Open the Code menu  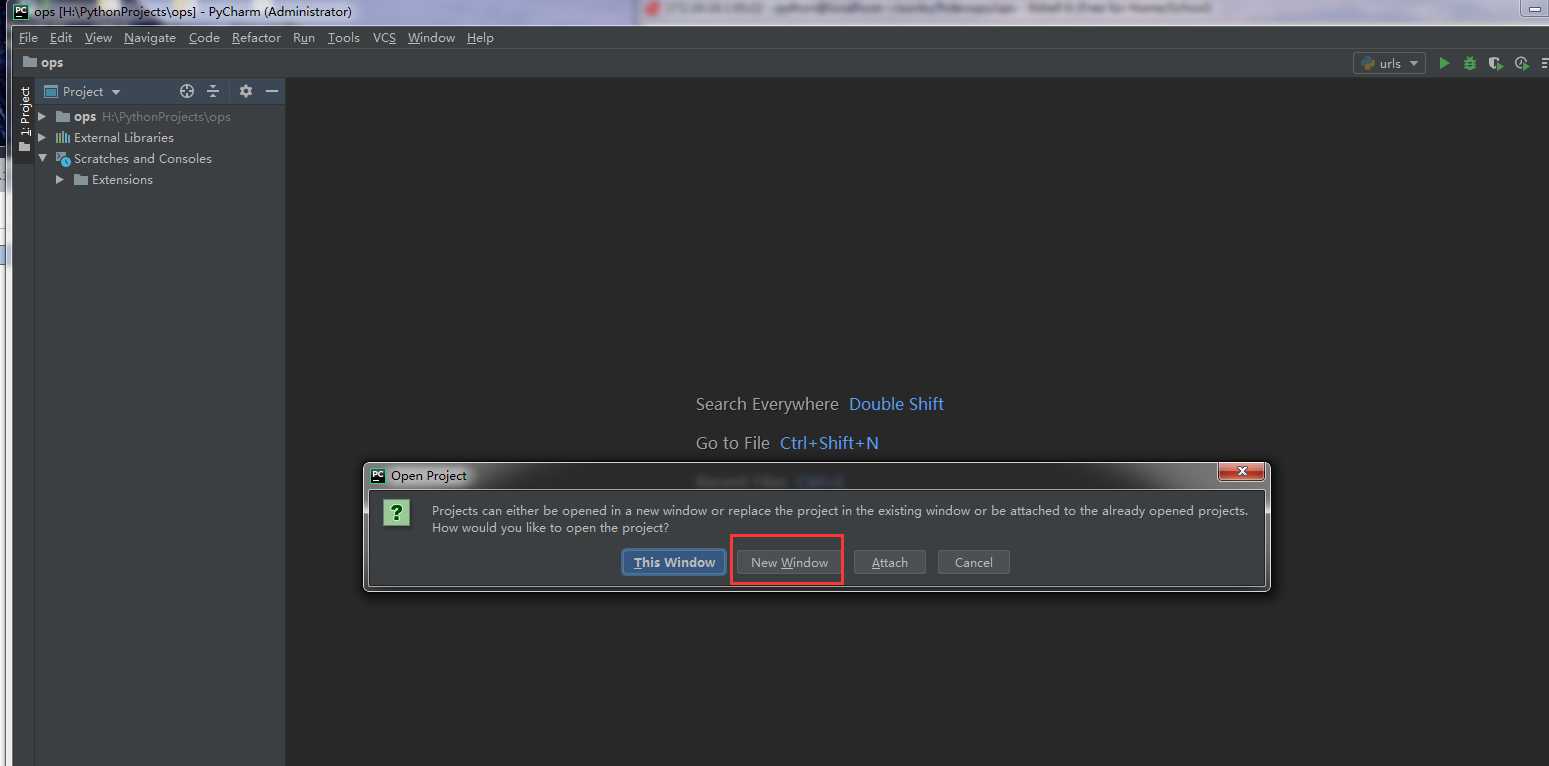204,37
